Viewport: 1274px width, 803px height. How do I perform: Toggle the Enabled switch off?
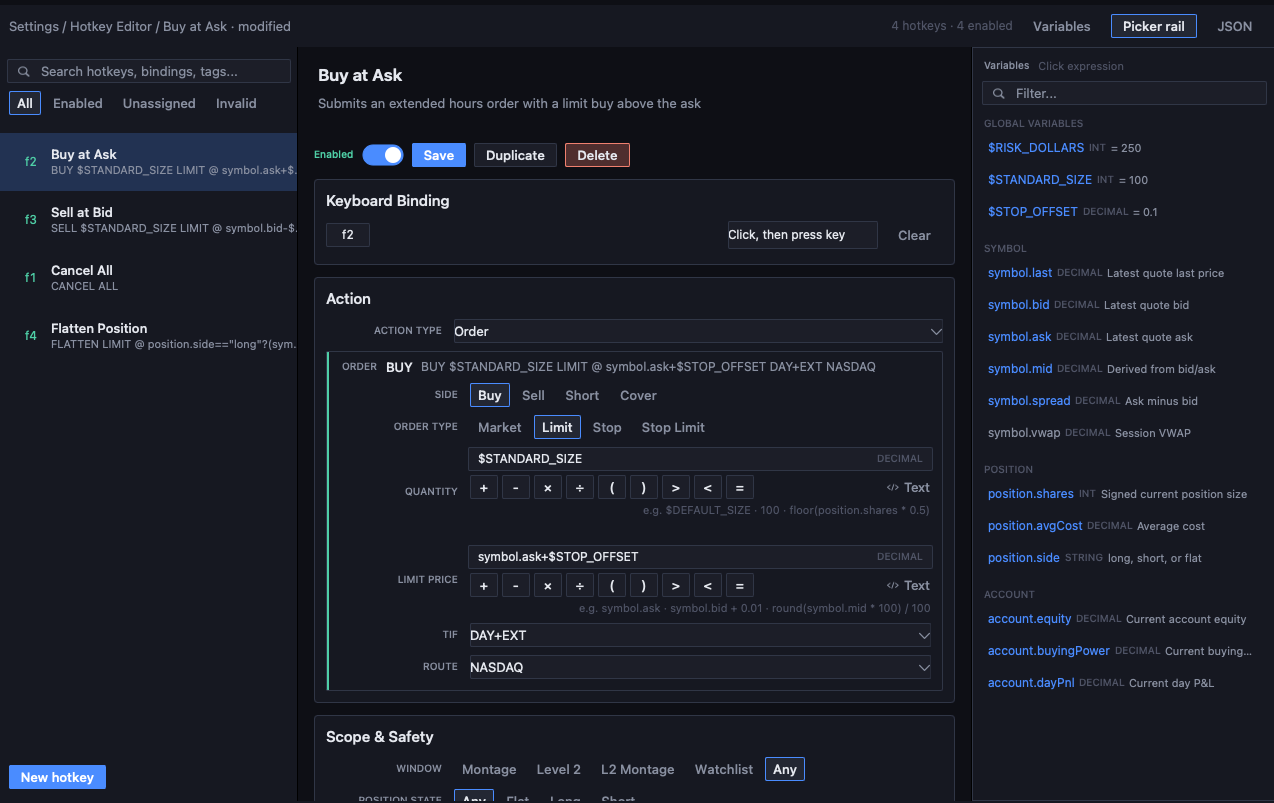383,155
